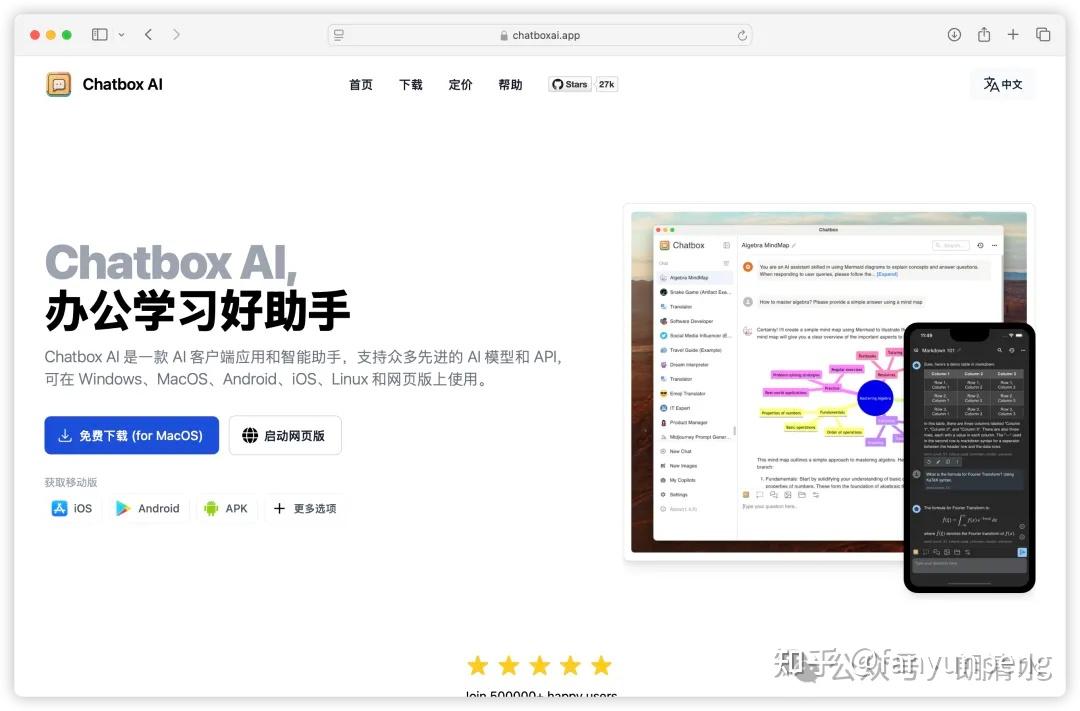The image size is (1080, 711).
Task: Open Safari downloads icon in the toolbar
Action: tap(953, 34)
